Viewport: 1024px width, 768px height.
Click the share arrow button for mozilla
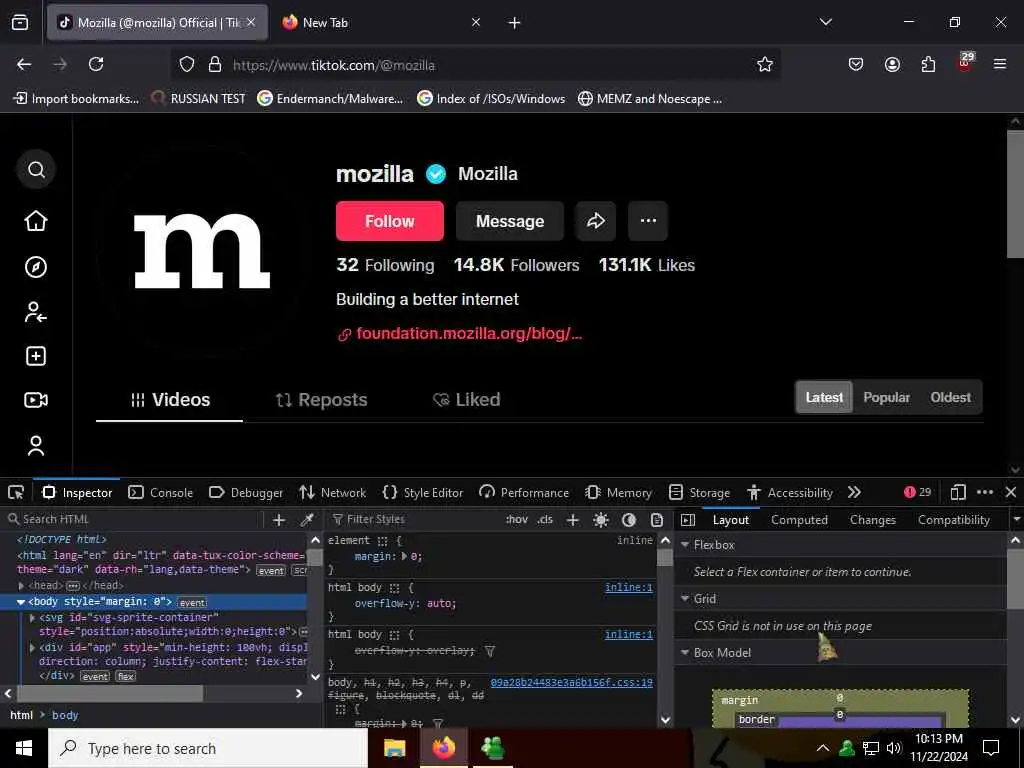596,221
